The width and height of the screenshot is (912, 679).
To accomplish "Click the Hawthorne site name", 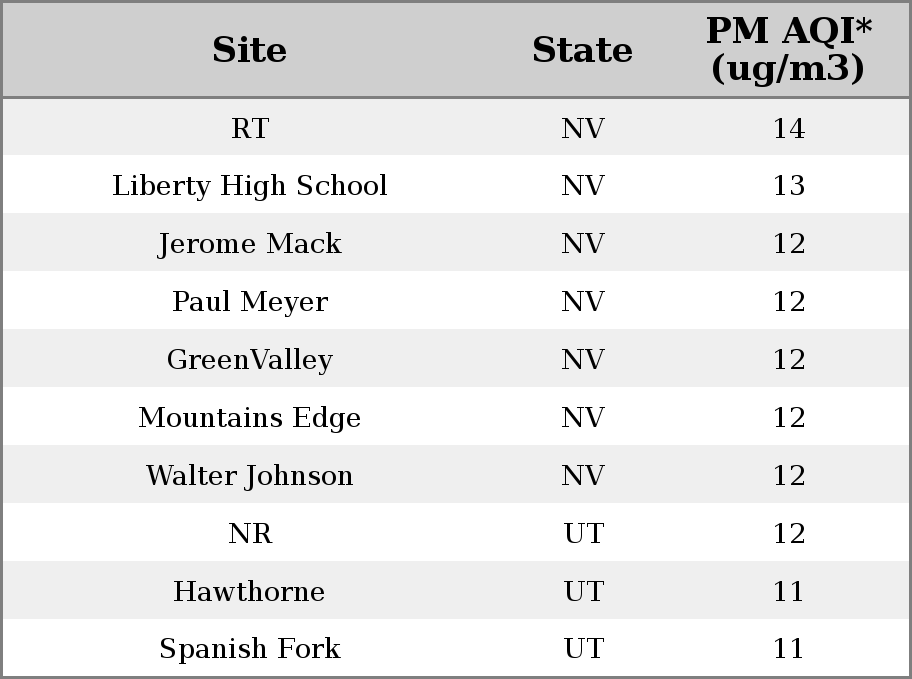I will pos(250,592).
